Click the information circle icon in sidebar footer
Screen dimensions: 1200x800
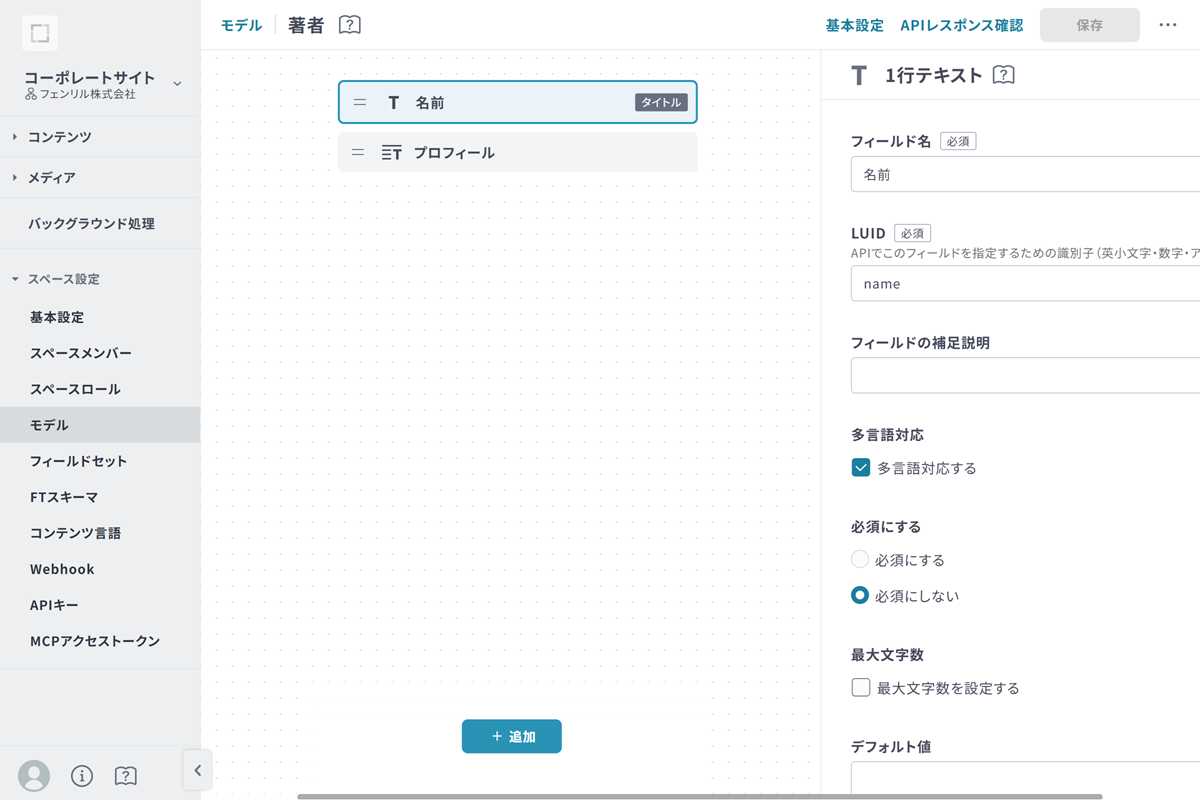tap(82, 775)
